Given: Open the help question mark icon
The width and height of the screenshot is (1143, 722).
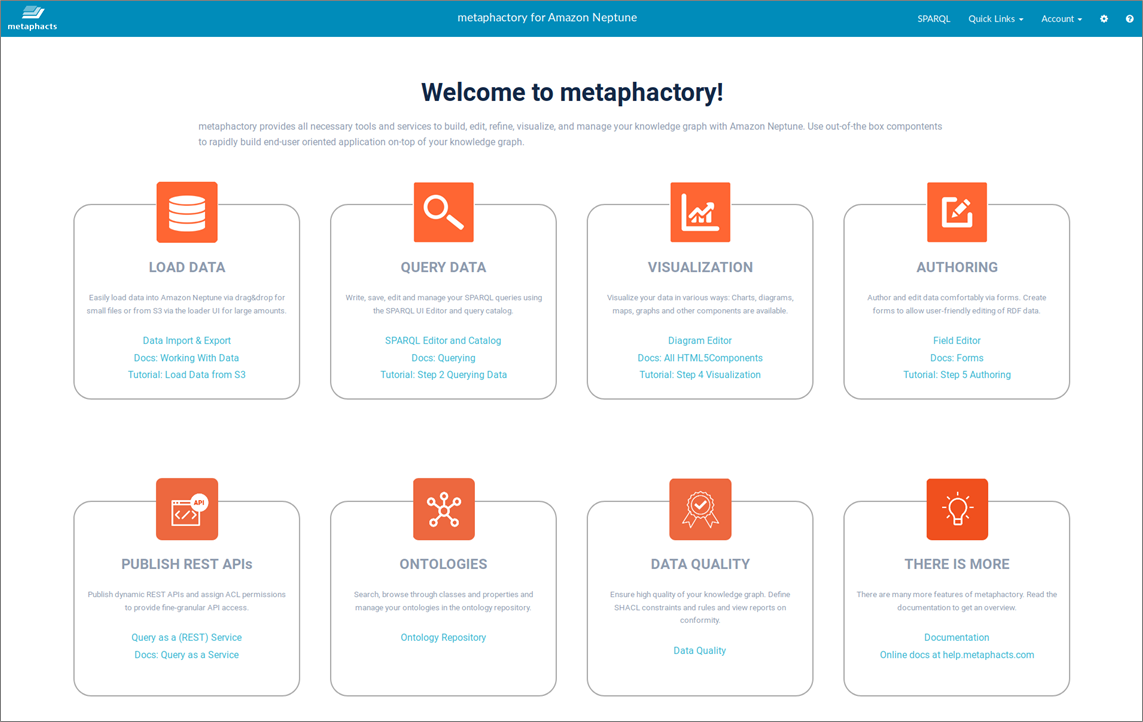Looking at the screenshot, I should pos(1129,19).
